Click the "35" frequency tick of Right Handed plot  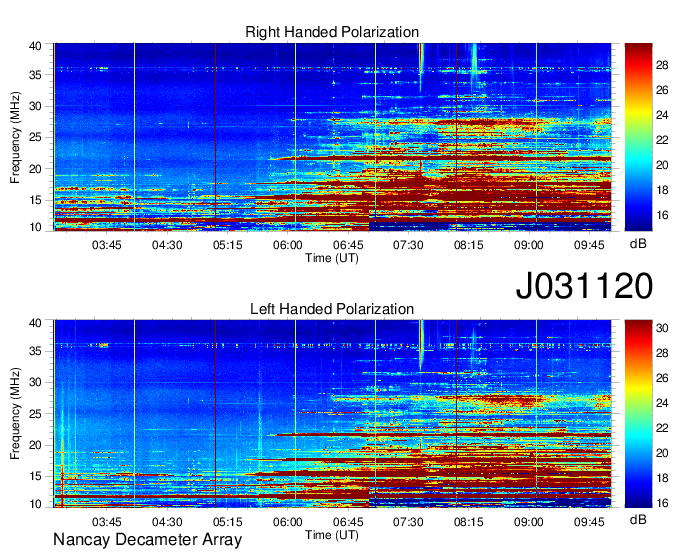coord(35,75)
